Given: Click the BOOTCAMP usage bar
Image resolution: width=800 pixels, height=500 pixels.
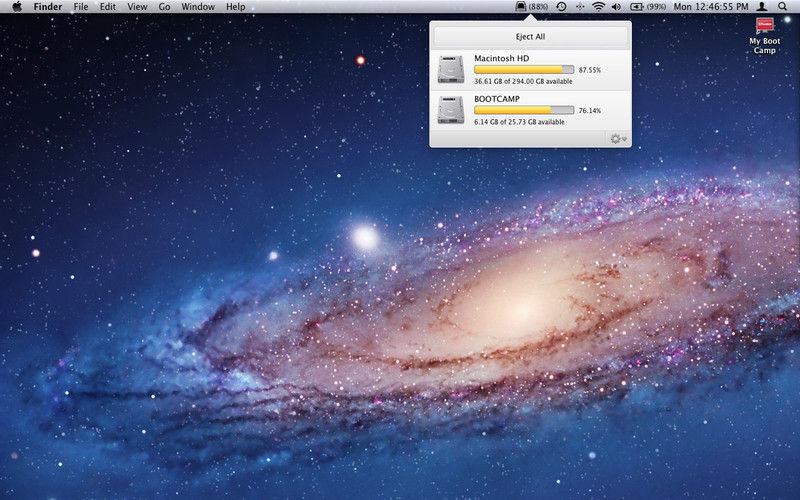Looking at the screenshot, I should tap(524, 110).
